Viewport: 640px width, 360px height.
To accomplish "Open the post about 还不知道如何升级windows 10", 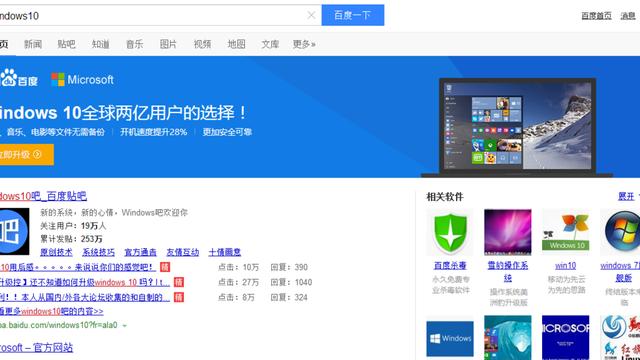I will point(85,282).
